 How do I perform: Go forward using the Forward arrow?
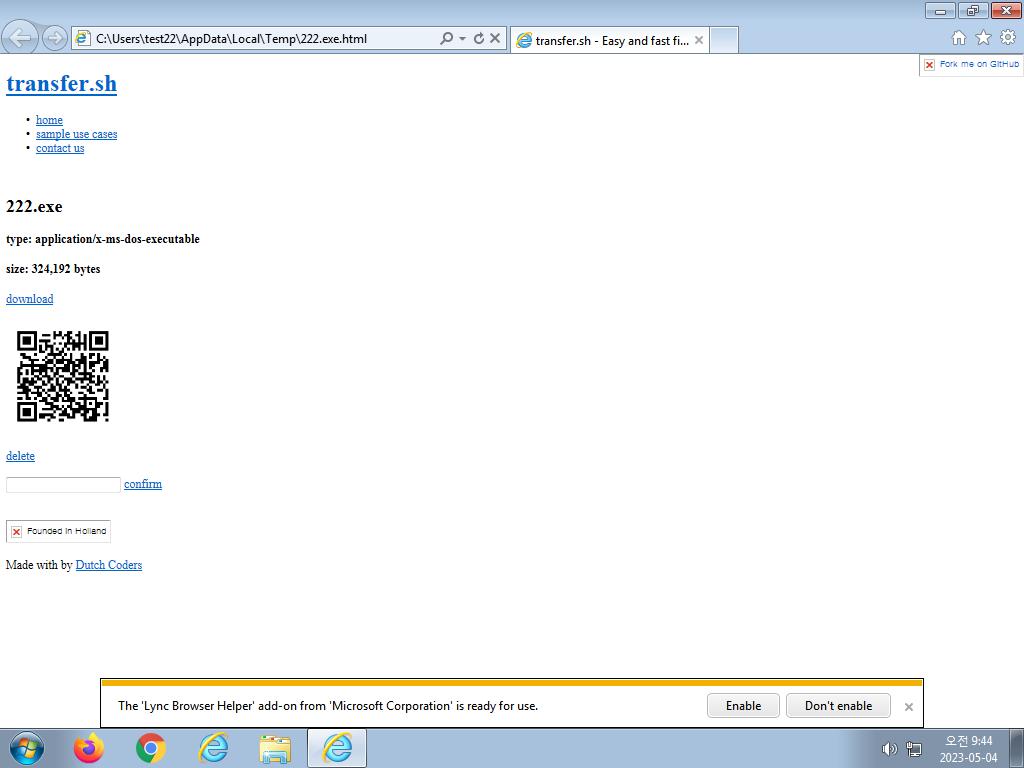tap(55, 39)
